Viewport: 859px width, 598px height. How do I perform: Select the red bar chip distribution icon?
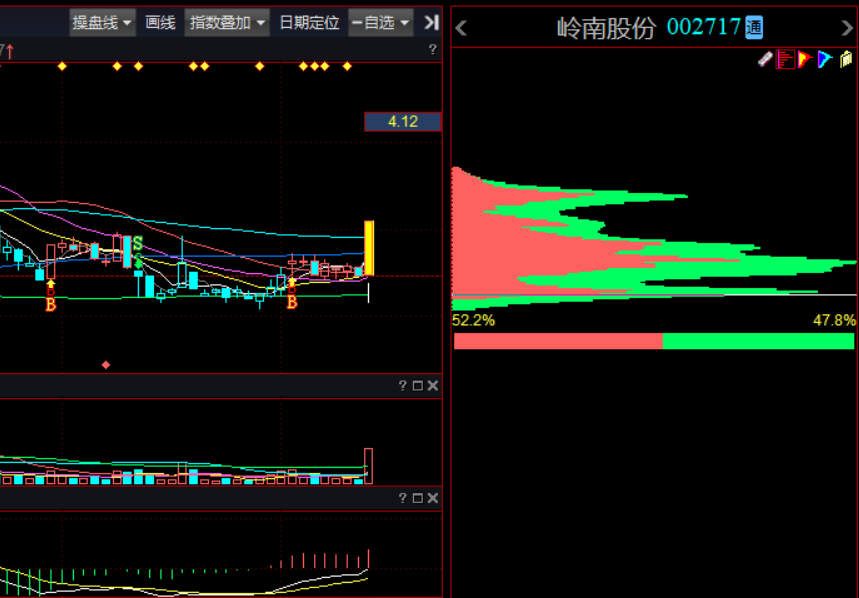785,59
